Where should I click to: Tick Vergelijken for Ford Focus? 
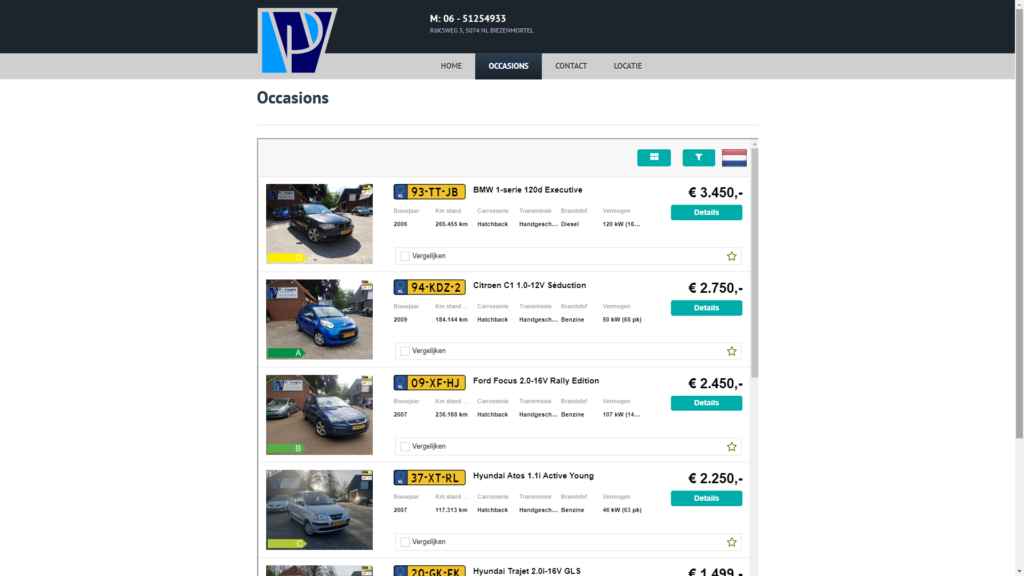pyautogui.click(x=405, y=447)
